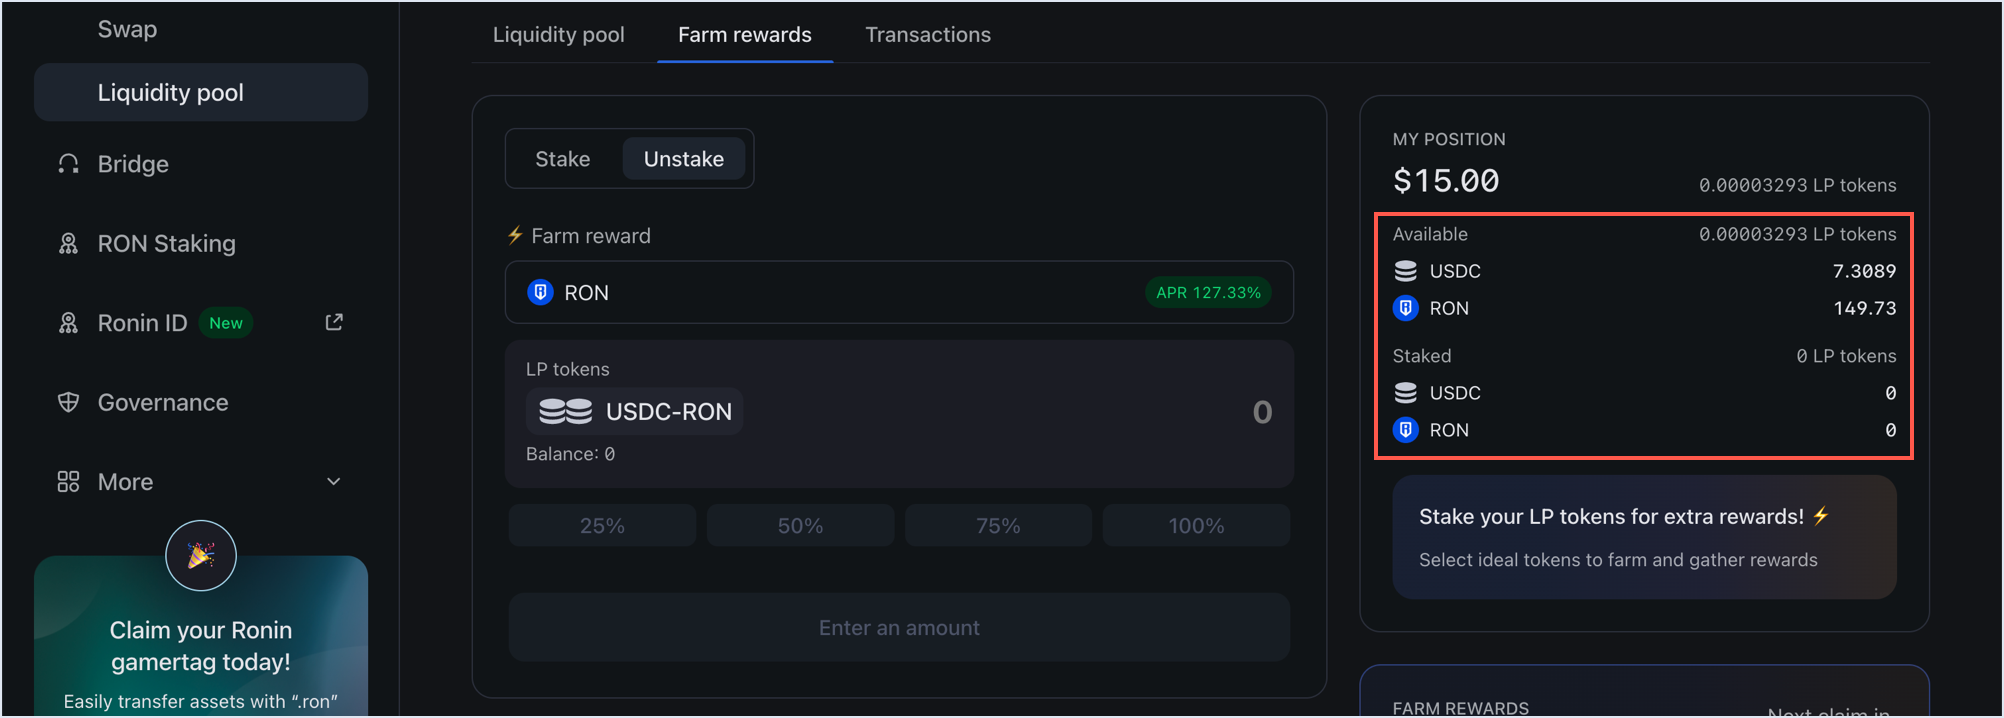Click the LP tokens amount input field
The height and width of the screenshot is (718, 2004).
[1262, 413]
